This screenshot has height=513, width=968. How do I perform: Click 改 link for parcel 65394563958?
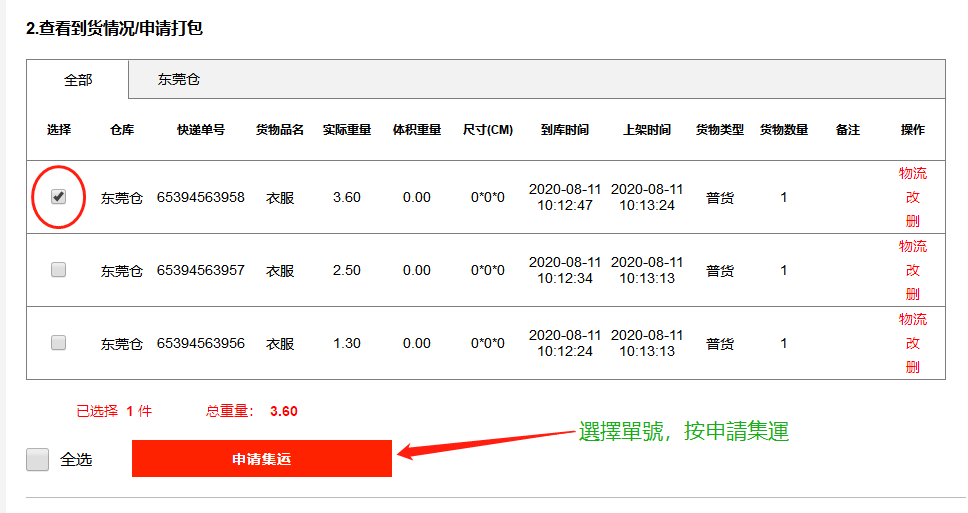912,197
